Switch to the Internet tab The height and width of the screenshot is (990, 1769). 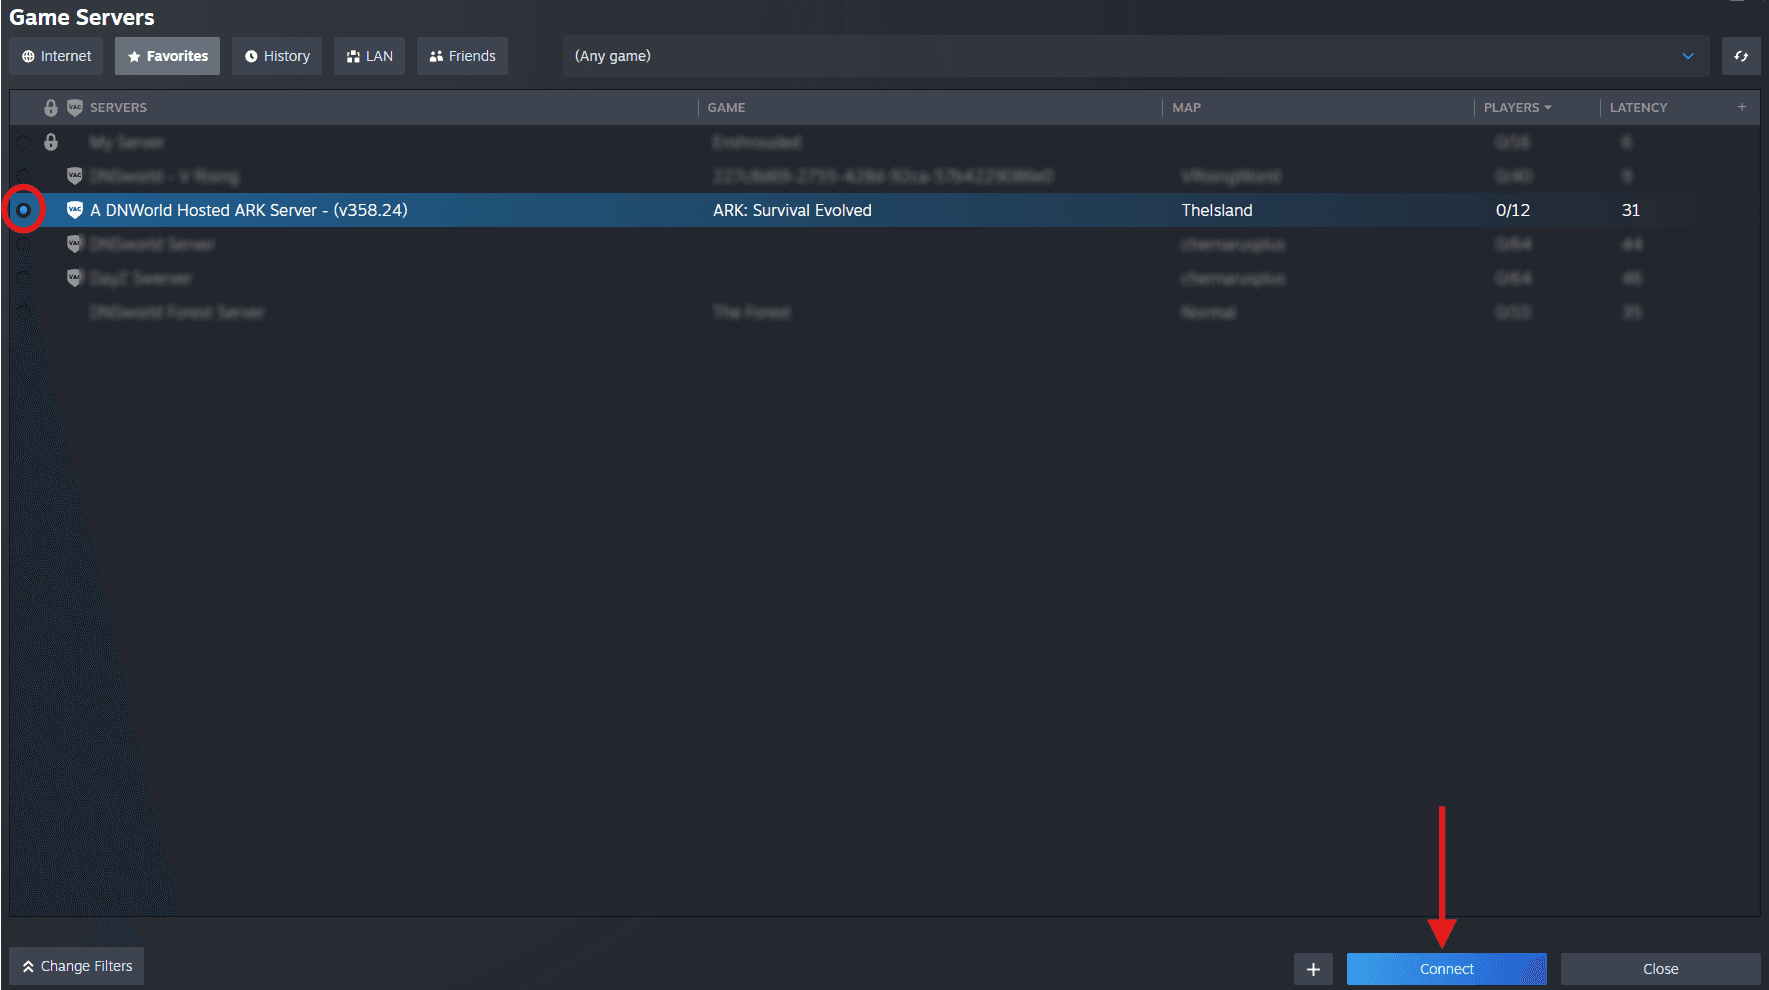click(57, 56)
